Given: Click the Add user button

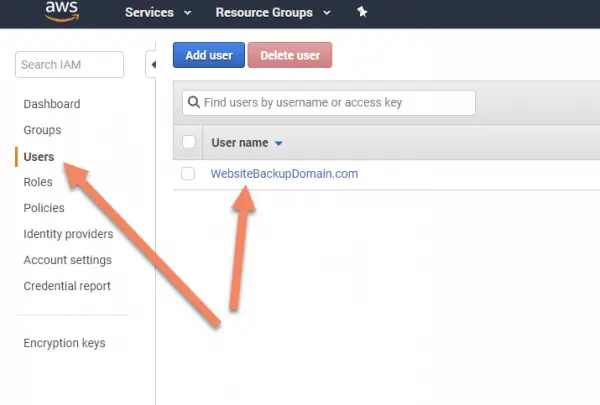Looking at the screenshot, I should 209,55.
